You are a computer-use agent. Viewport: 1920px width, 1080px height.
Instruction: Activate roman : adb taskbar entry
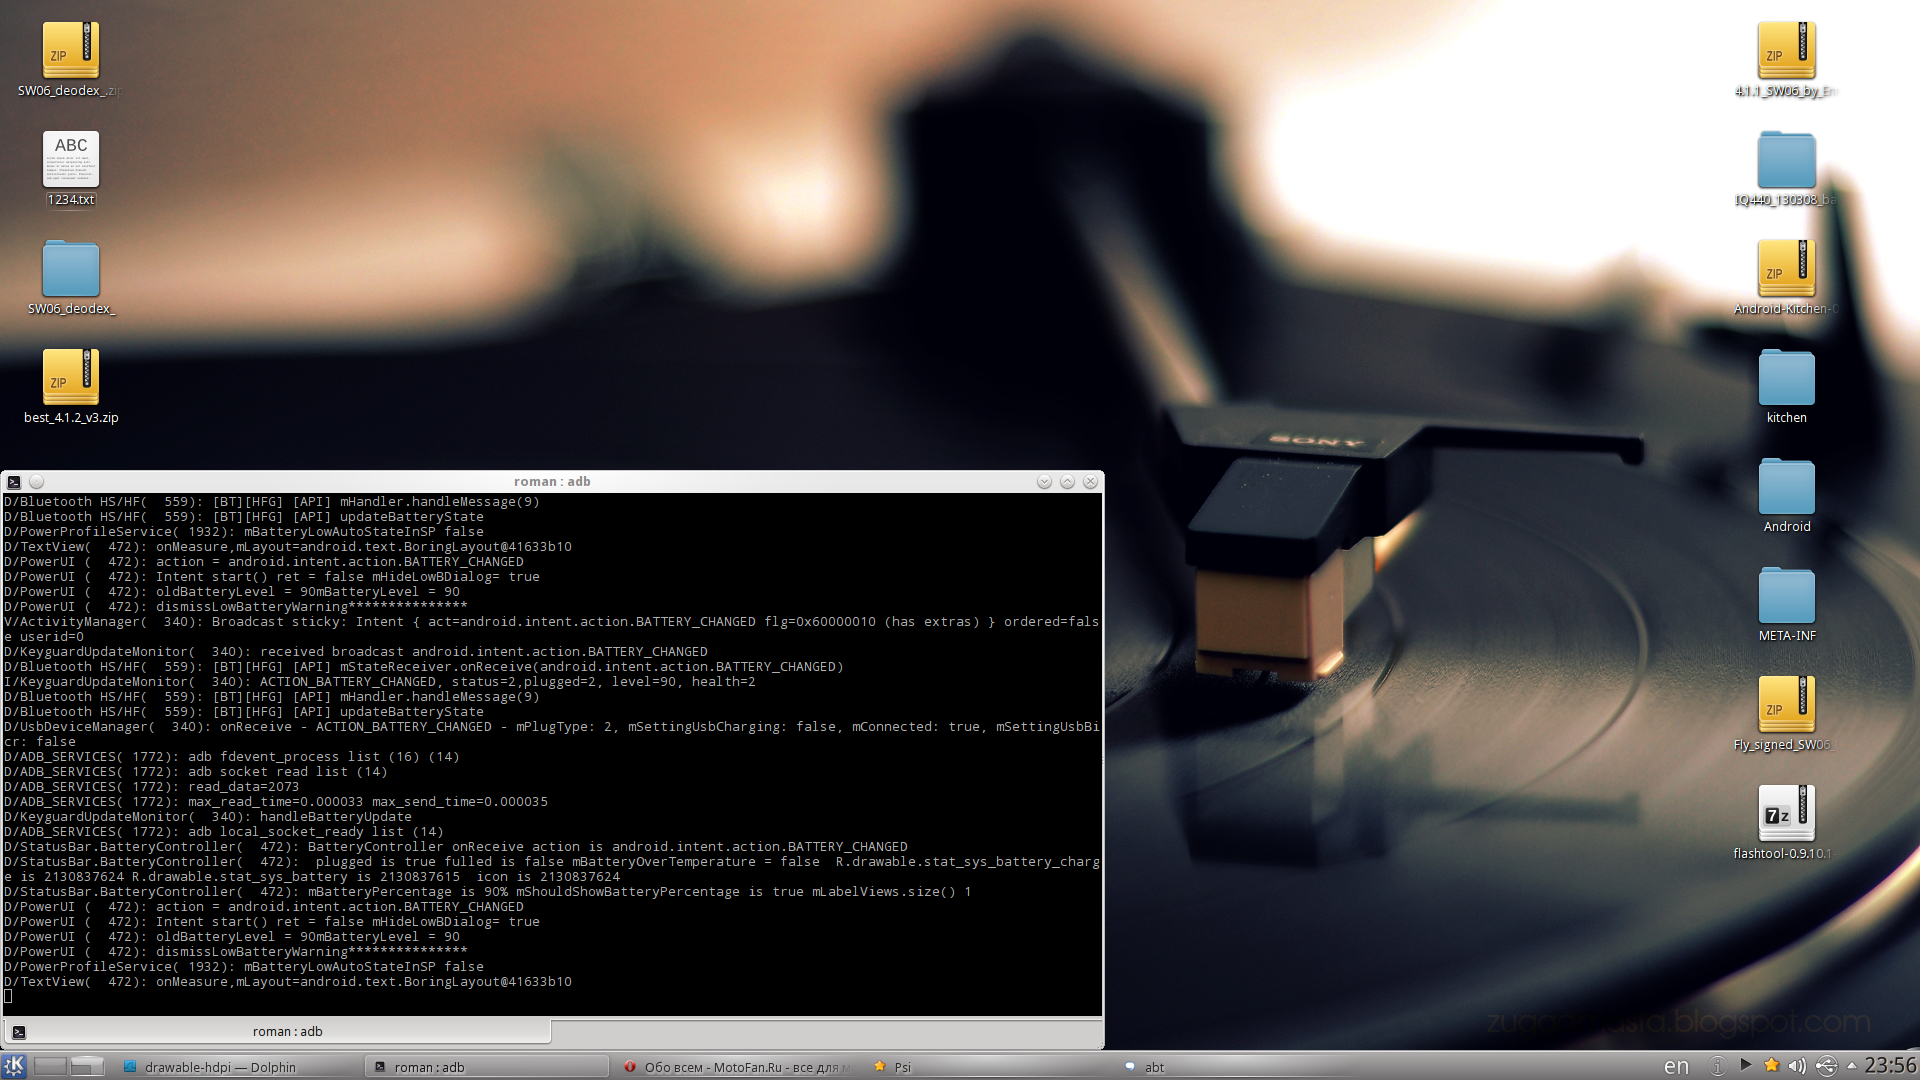click(487, 1067)
